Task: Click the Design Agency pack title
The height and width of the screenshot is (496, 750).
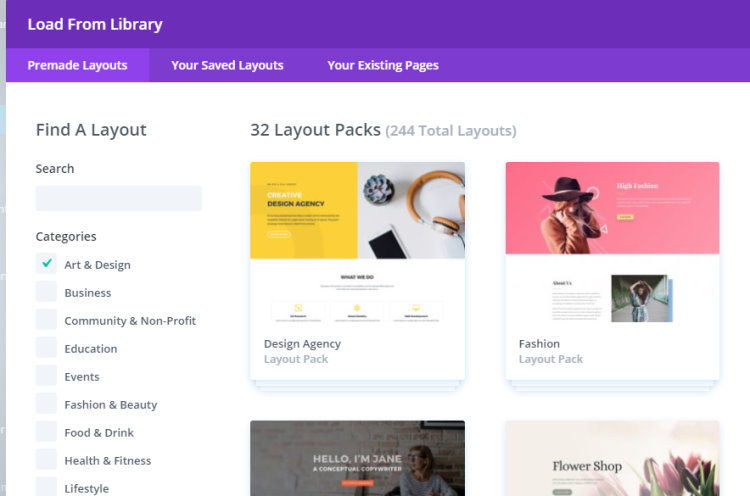Action: pyautogui.click(x=302, y=344)
